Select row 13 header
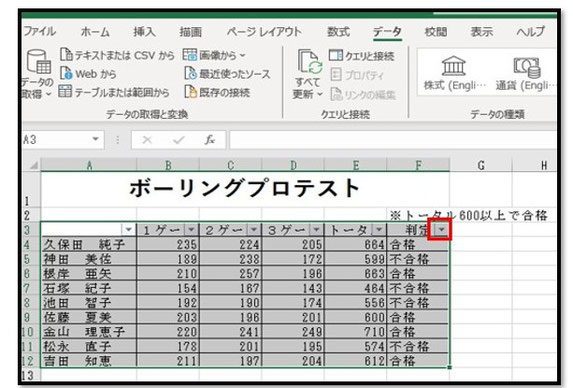 (x=31, y=375)
